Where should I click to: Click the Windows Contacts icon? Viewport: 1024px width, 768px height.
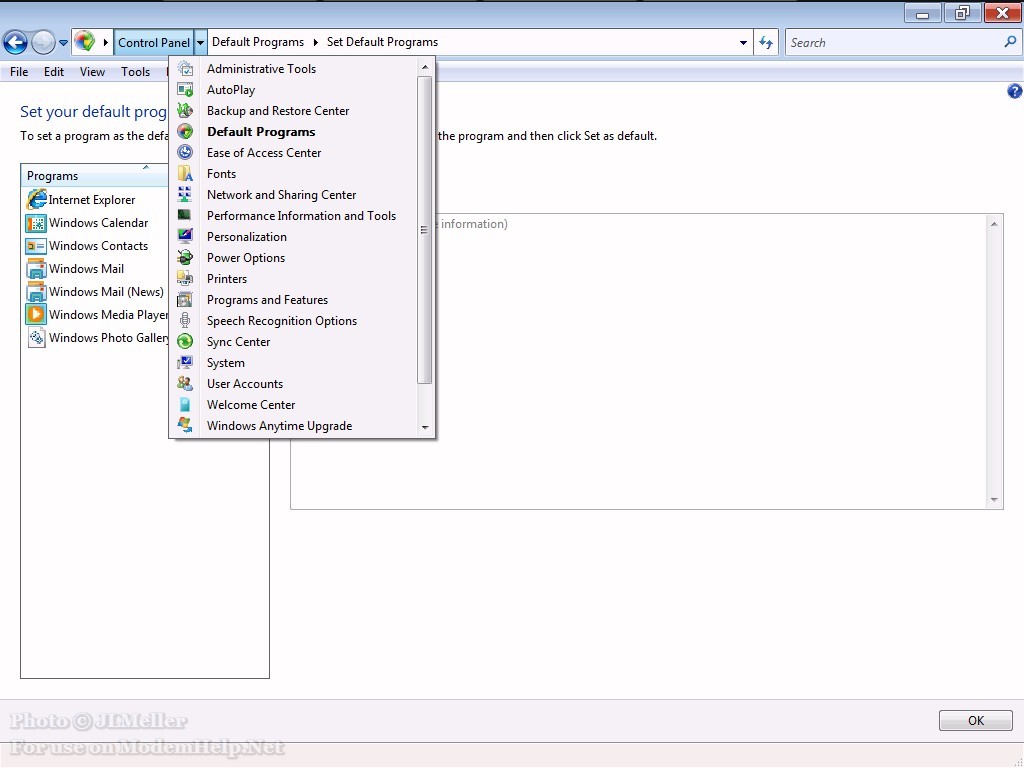36,246
